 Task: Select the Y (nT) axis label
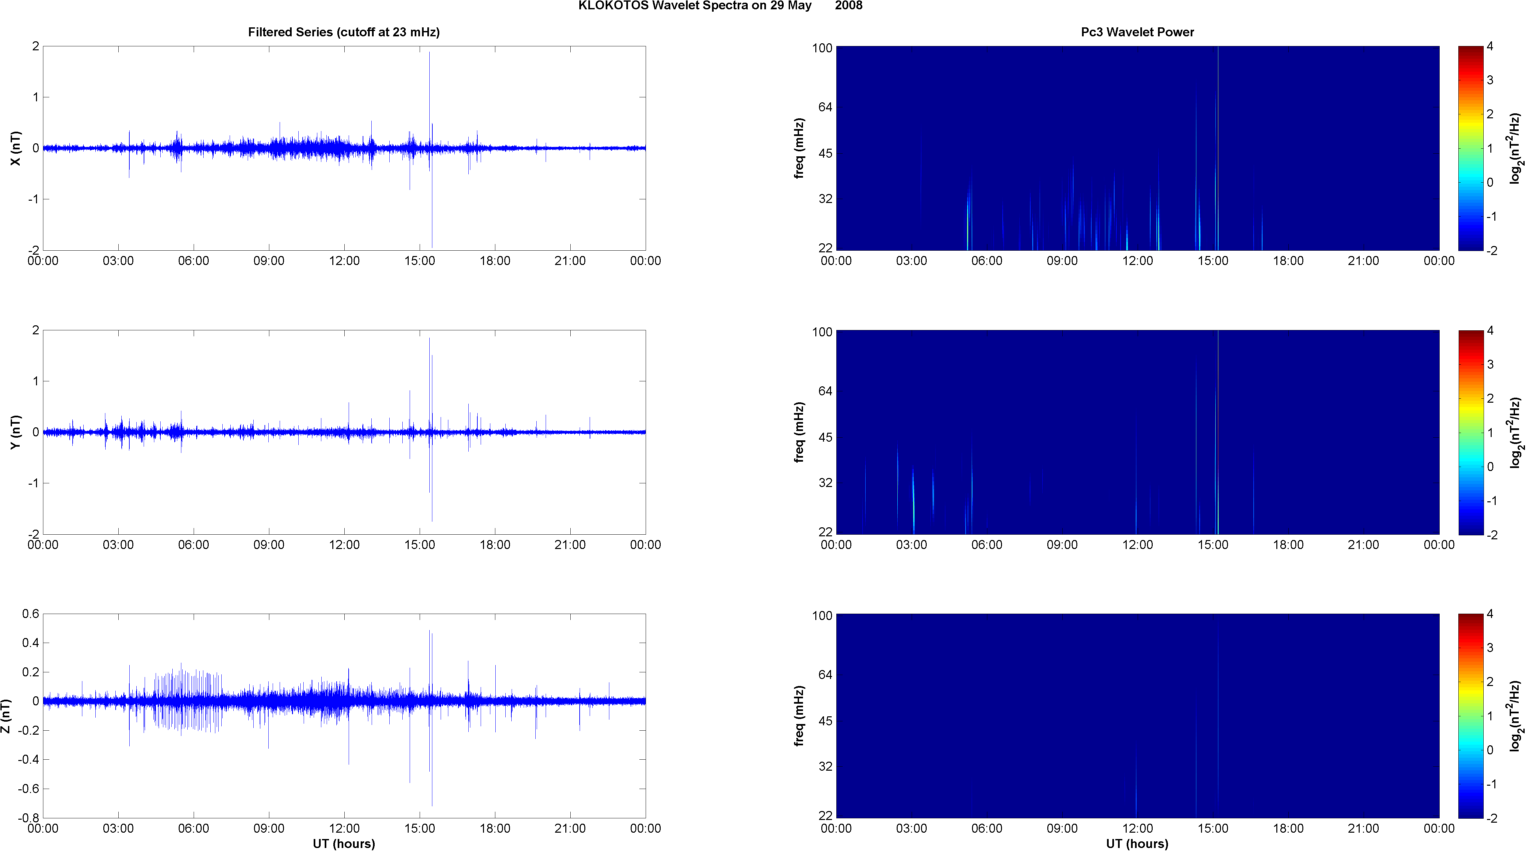point(15,432)
